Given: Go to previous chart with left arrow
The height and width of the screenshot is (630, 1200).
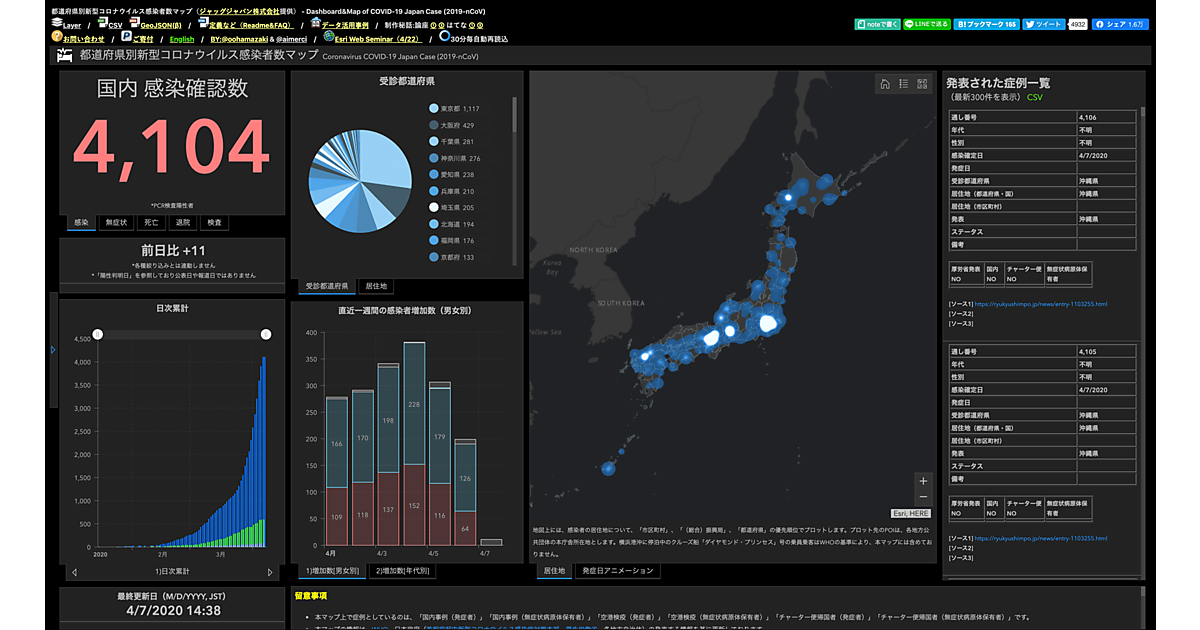Looking at the screenshot, I should (x=74, y=572).
